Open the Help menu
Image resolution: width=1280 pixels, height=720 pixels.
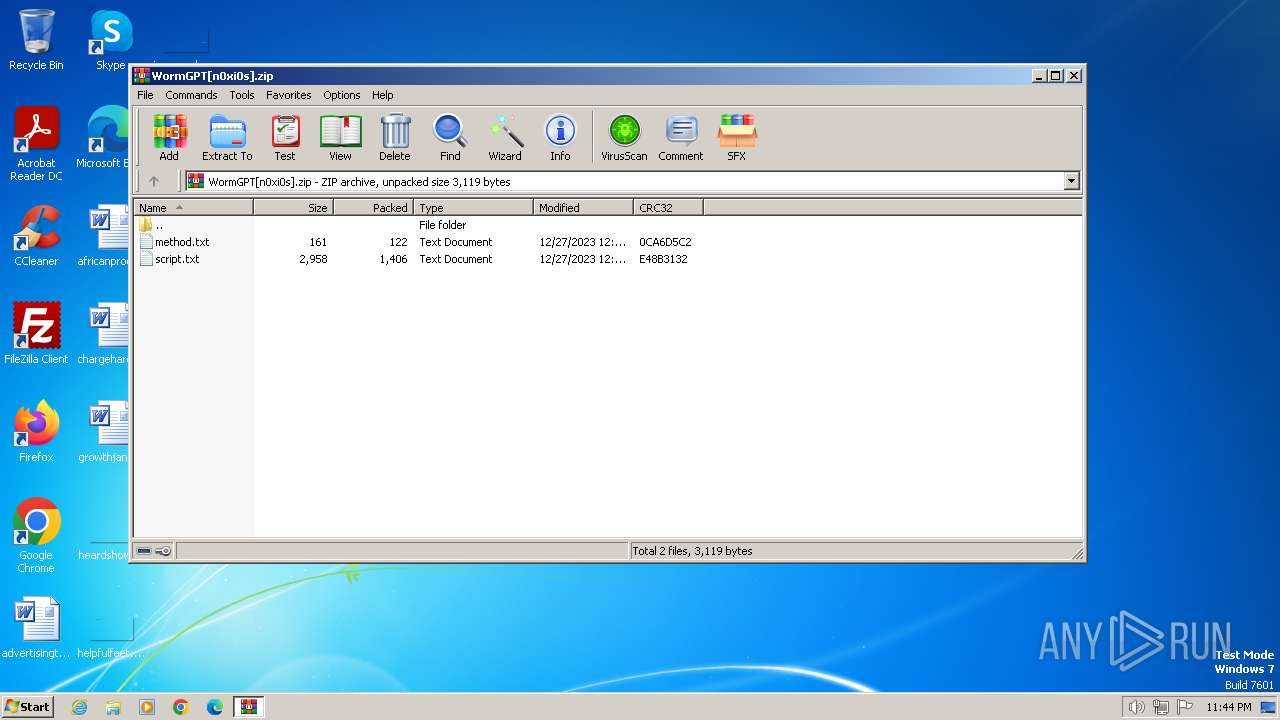point(382,95)
